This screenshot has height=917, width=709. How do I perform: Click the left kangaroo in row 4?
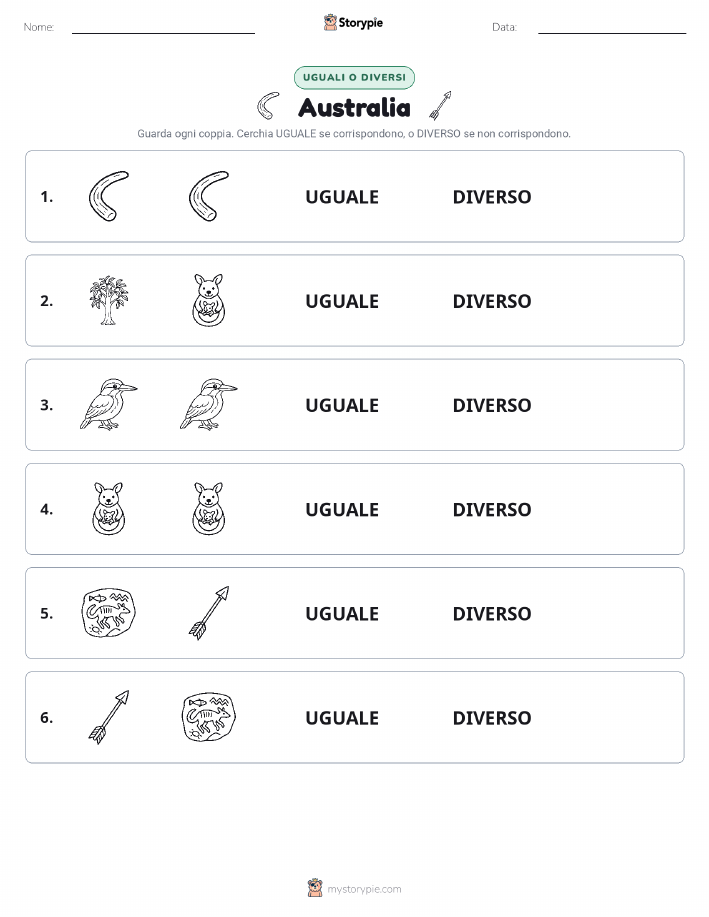tap(109, 508)
